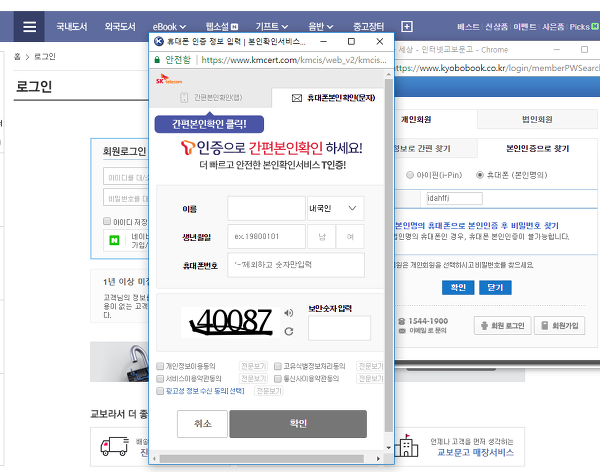600x472 pixels.
Task: Click the delivery truck icon
Action: pyautogui.click(x=114, y=446)
